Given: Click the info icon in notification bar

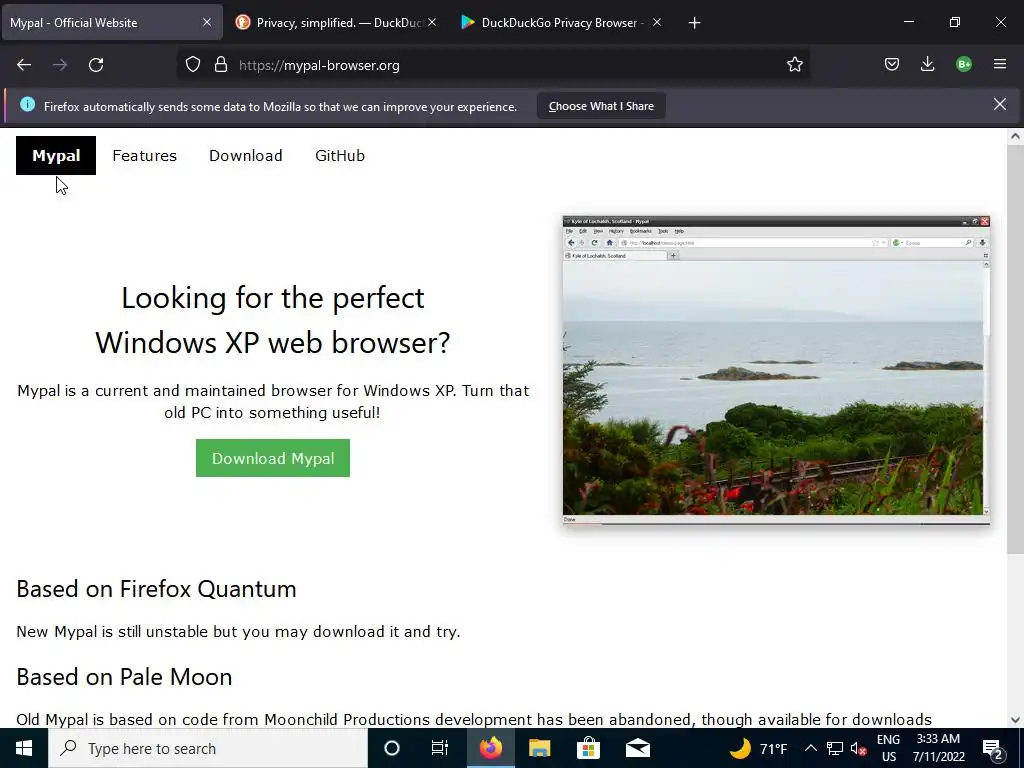Looking at the screenshot, I should (x=27, y=104).
